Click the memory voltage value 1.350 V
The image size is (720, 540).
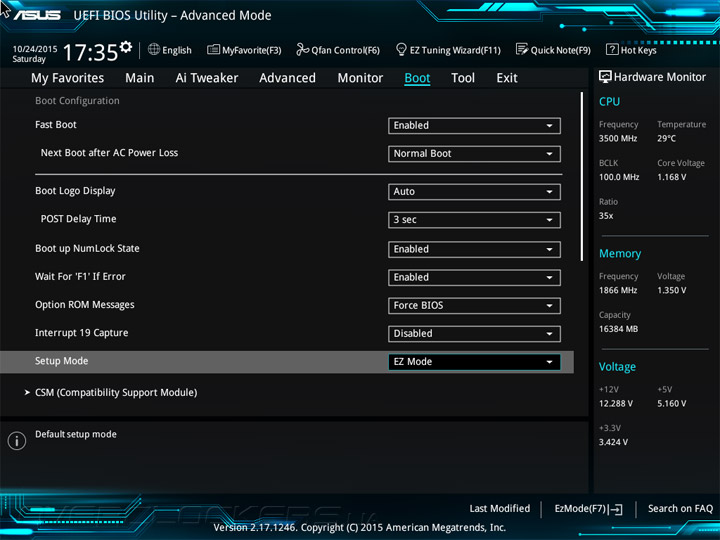click(x=672, y=291)
